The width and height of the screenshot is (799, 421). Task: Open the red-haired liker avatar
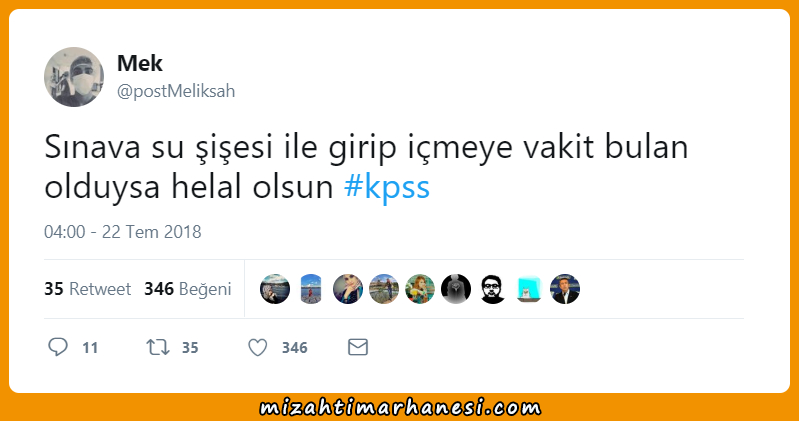(420, 289)
